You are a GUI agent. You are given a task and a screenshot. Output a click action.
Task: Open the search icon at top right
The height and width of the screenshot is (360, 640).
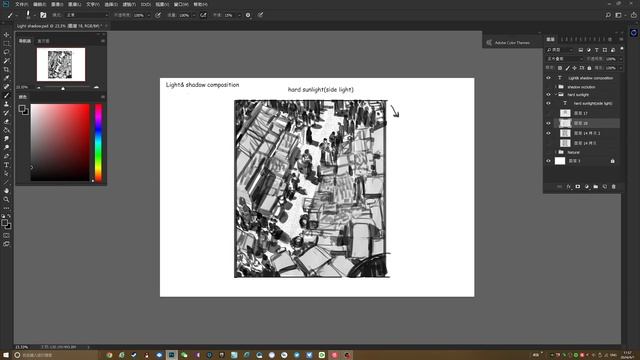pyautogui.click(x=608, y=15)
